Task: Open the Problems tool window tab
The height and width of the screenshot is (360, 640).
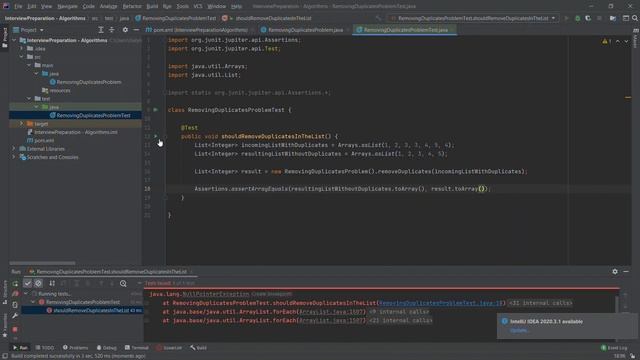Action: (76, 348)
